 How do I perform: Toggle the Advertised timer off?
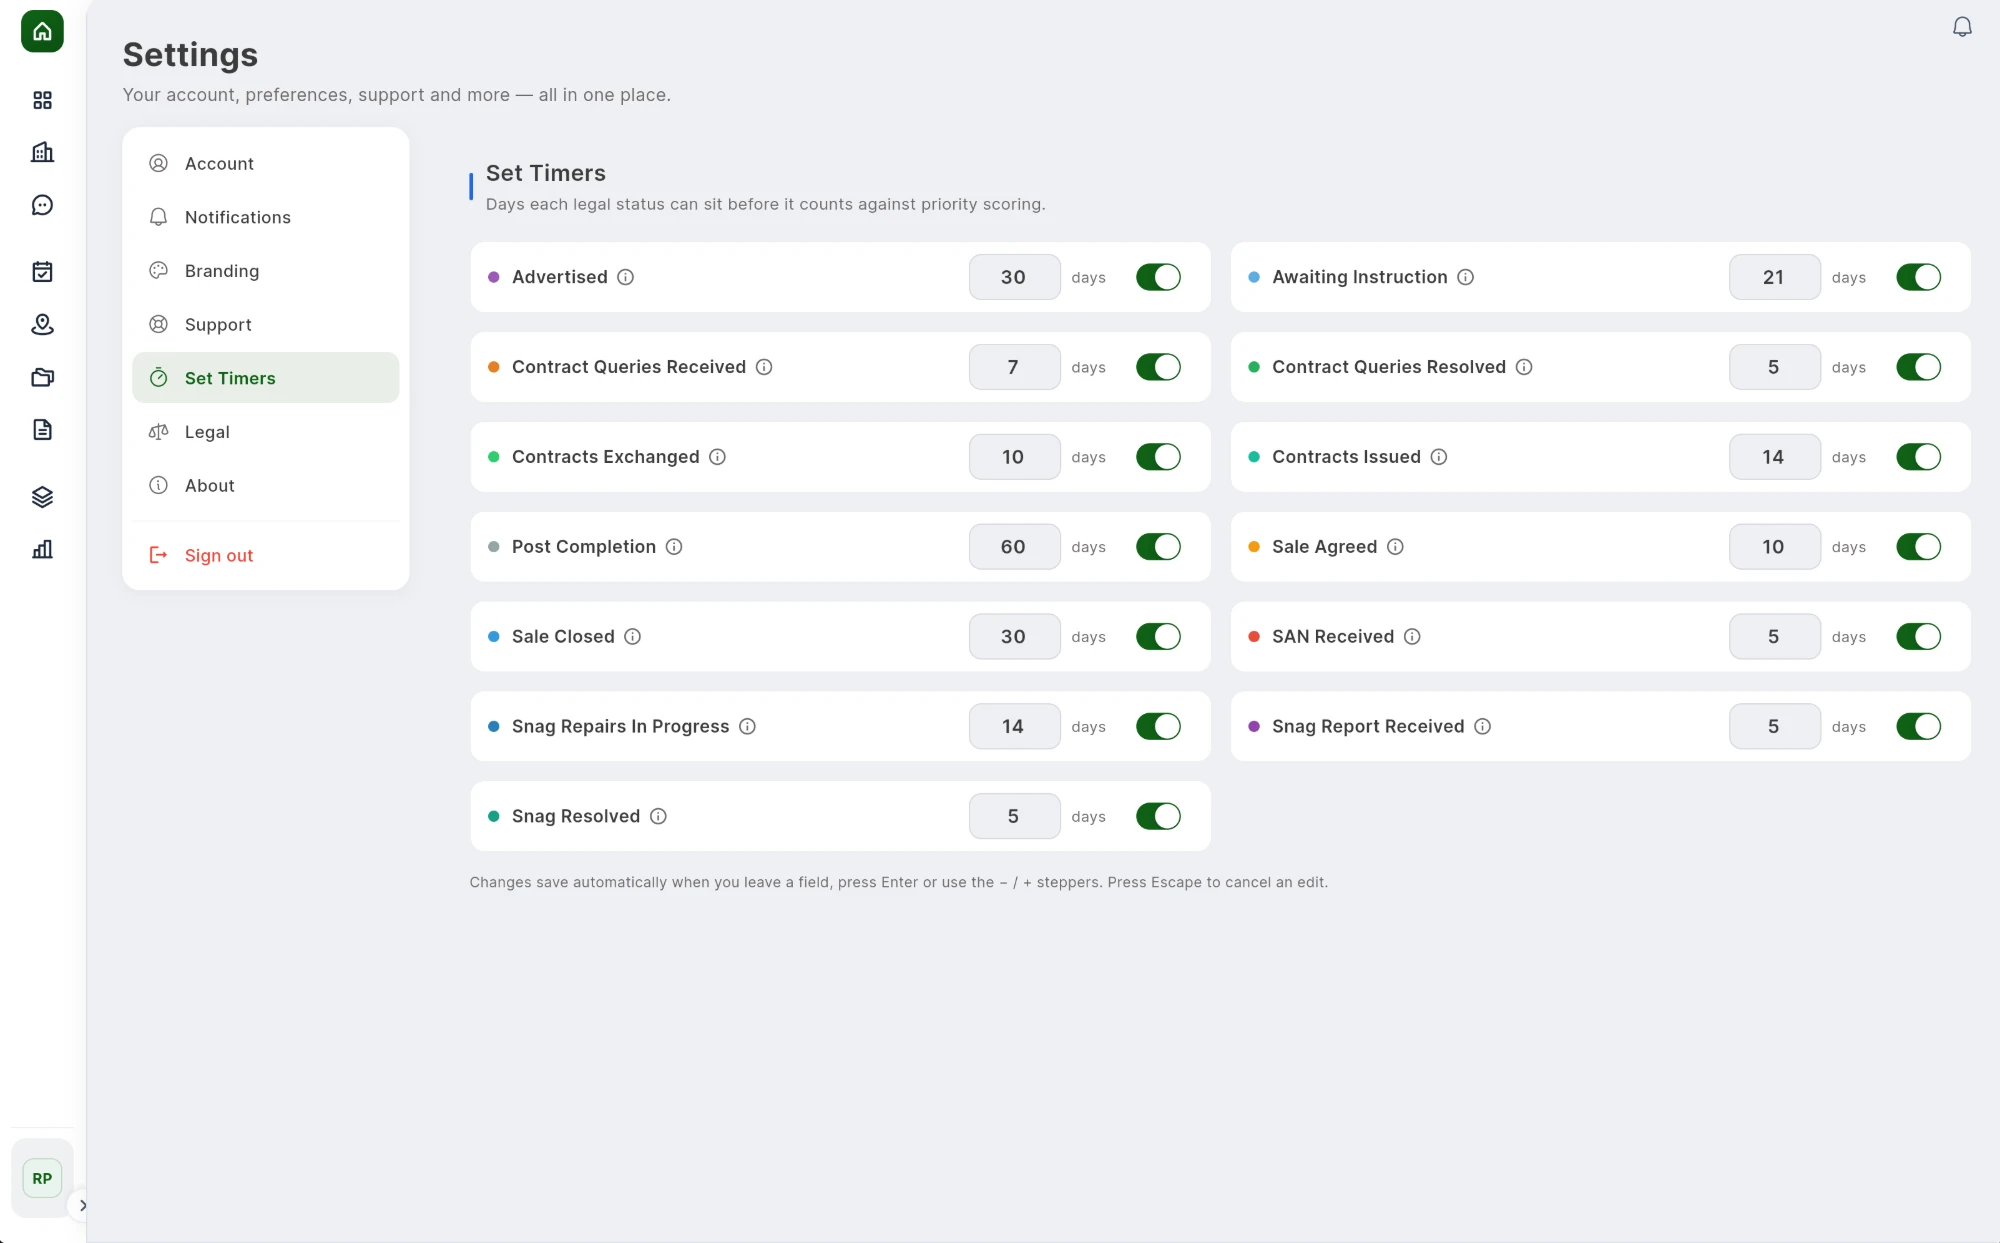[1158, 277]
